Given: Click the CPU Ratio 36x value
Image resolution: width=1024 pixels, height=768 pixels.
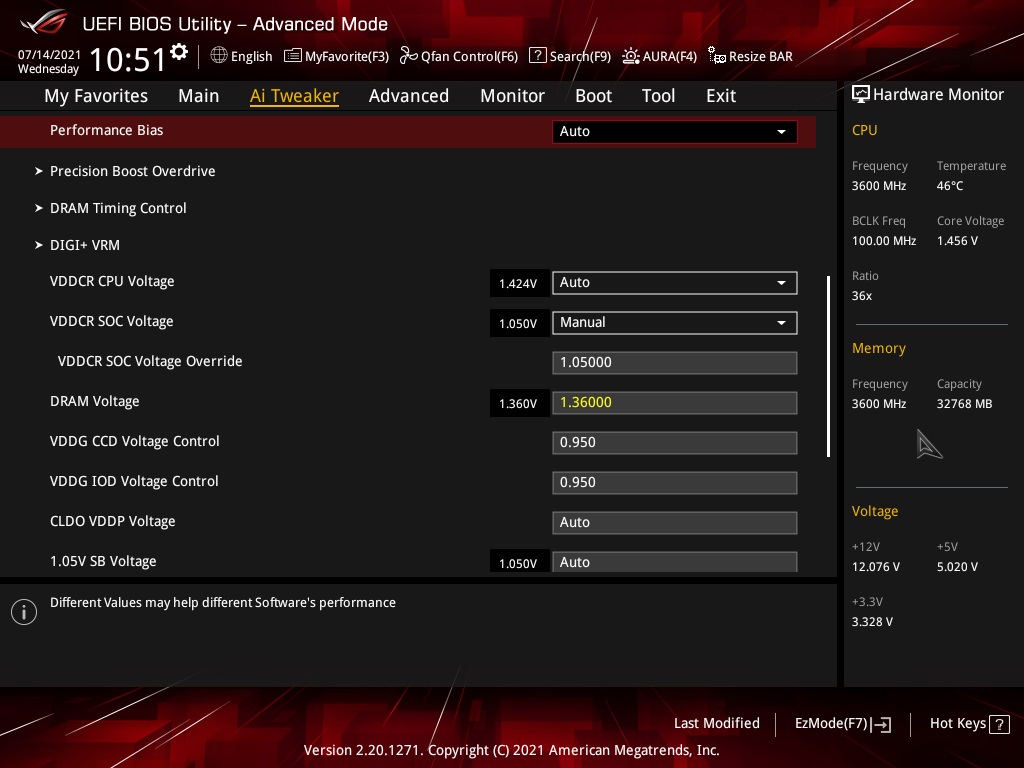Looking at the screenshot, I should tap(862, 296).
